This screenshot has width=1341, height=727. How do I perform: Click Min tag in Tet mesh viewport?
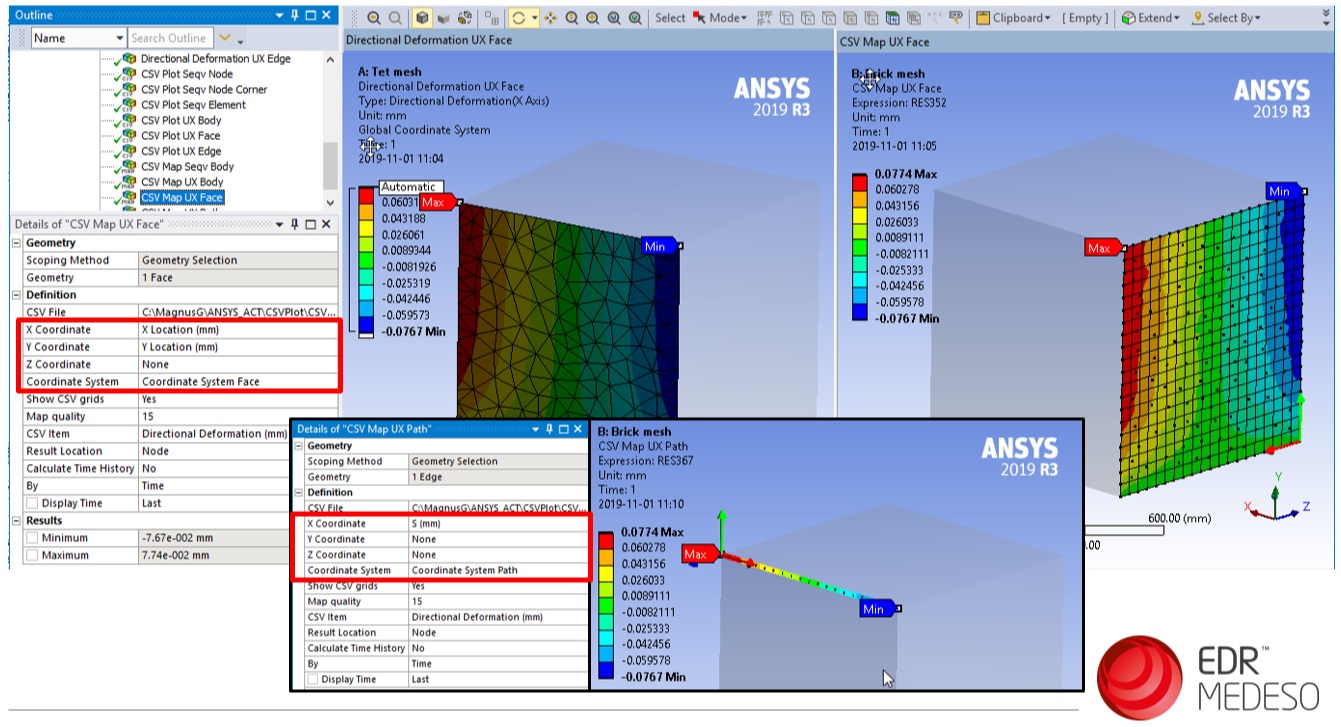[x=659, y=246]
